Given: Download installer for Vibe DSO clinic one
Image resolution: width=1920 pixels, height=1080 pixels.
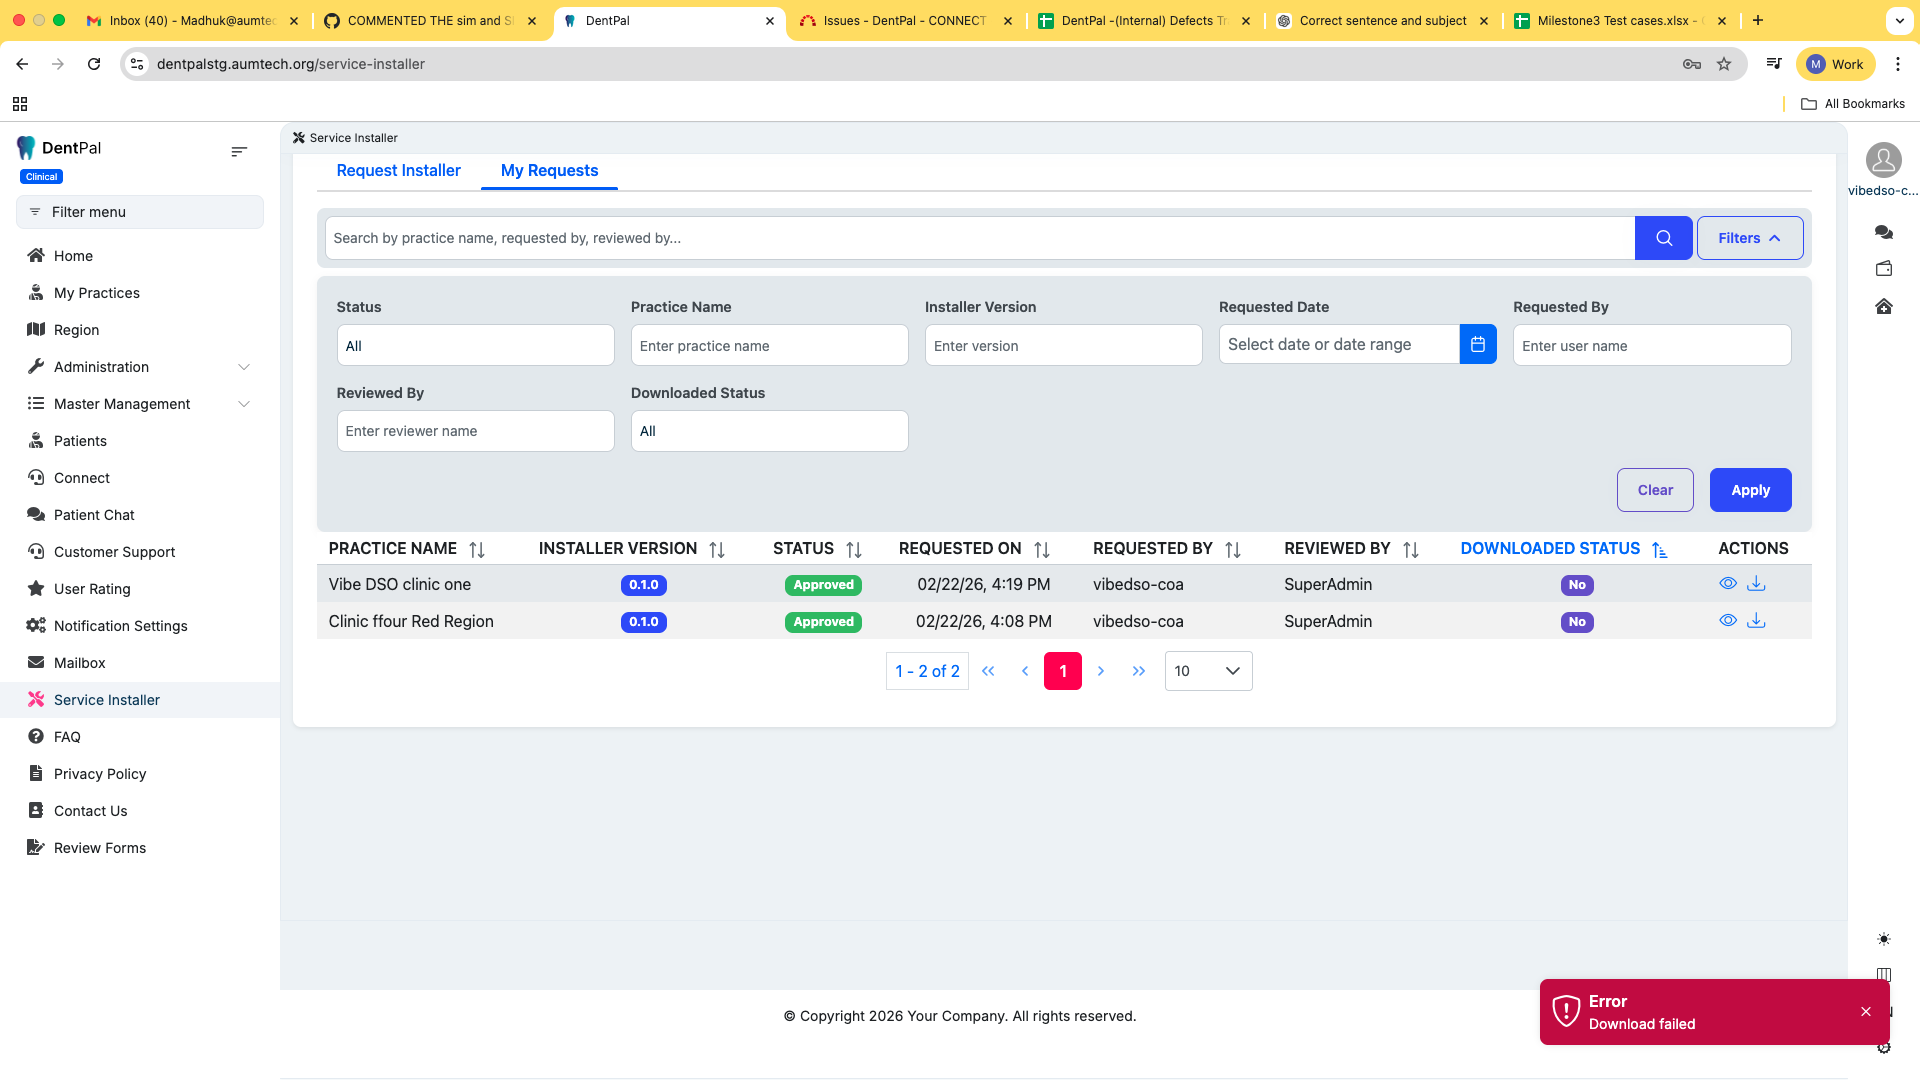Looking at the screenshot, I should [x=1756, y=584].
